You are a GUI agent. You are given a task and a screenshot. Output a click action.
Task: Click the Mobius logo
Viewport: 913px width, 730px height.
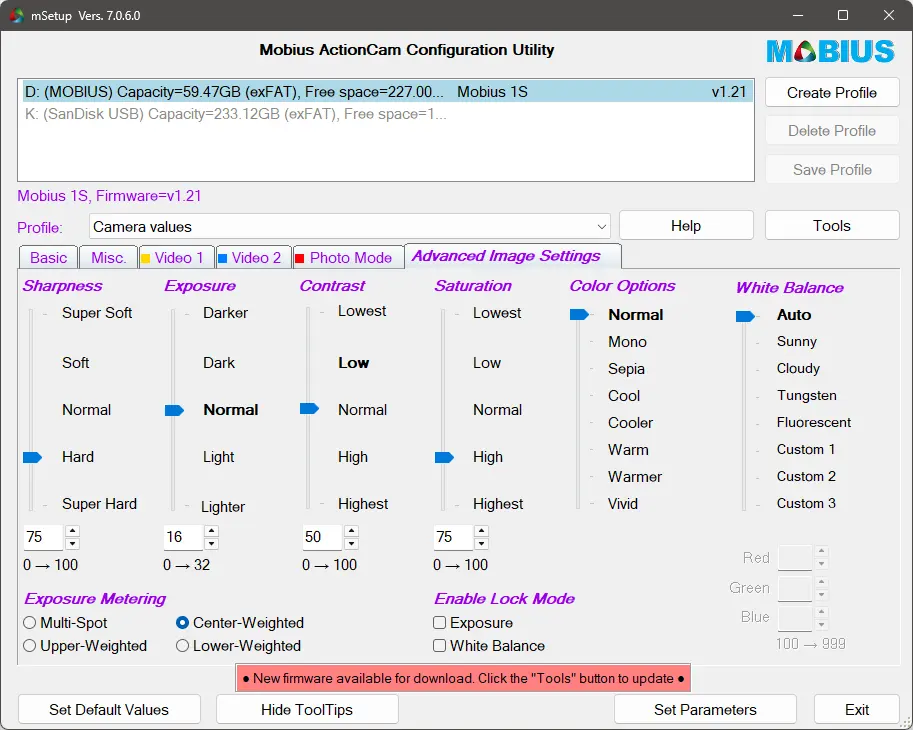pos(830,51)
